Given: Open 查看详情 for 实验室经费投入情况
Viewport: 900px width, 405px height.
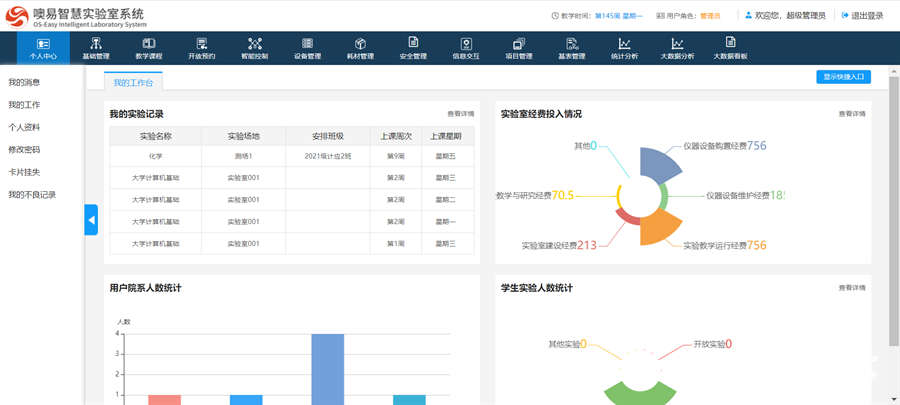Looking at the screenshot, I should pos(852,114).
